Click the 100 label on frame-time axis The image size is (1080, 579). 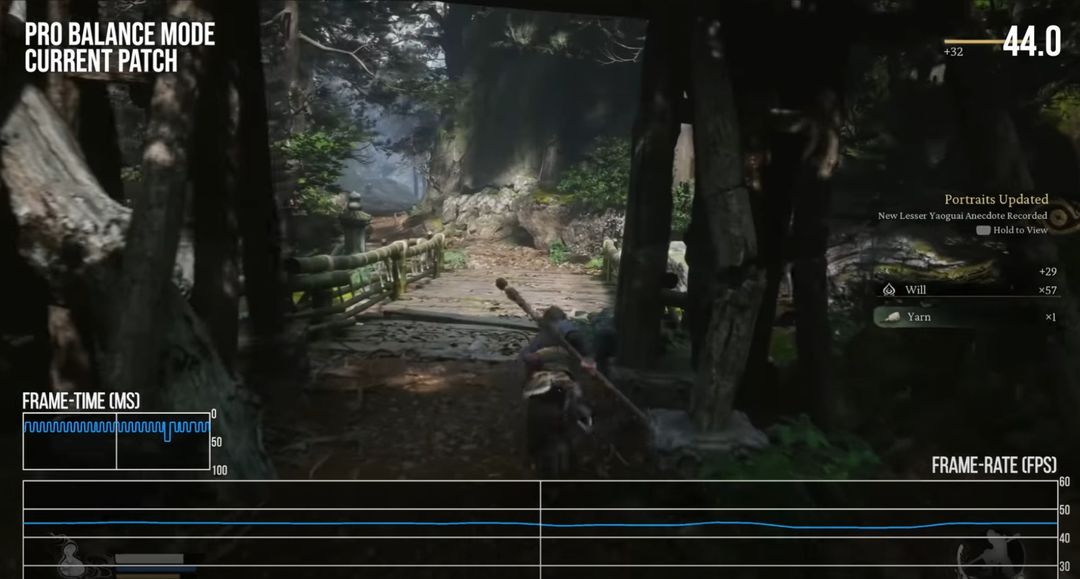coord(220,470)
